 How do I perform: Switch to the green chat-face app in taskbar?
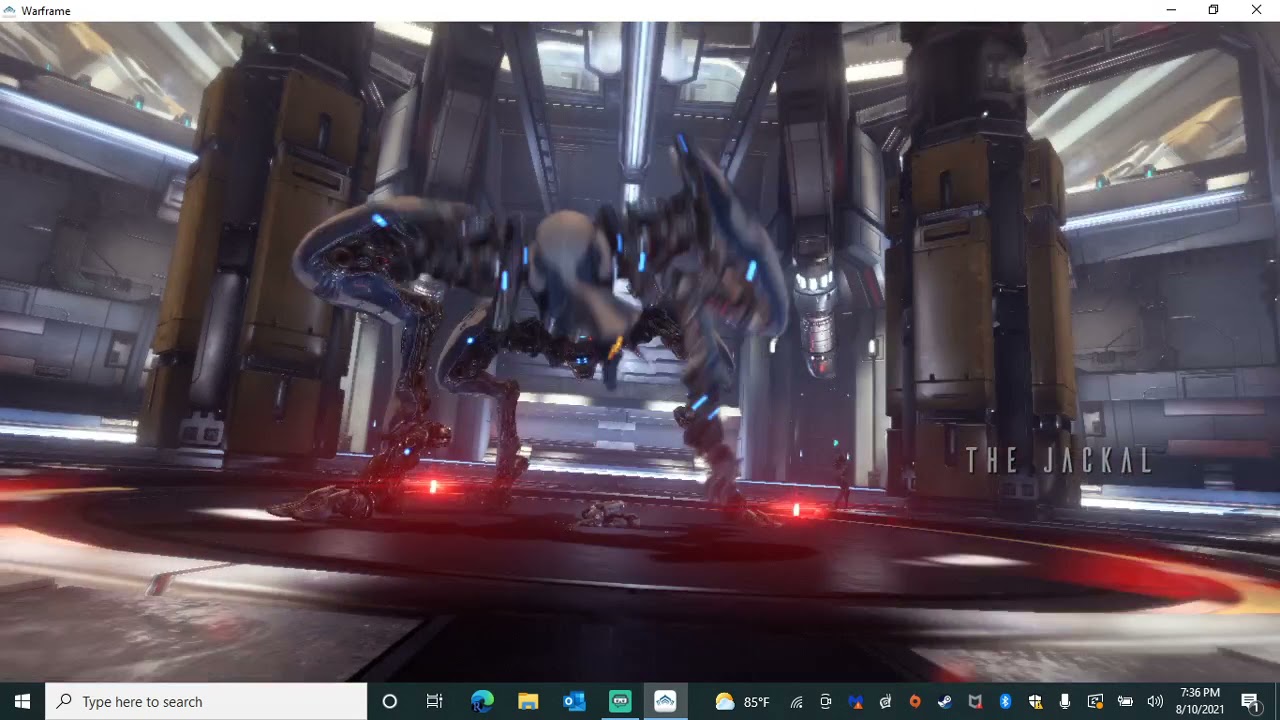coord(620,701)
